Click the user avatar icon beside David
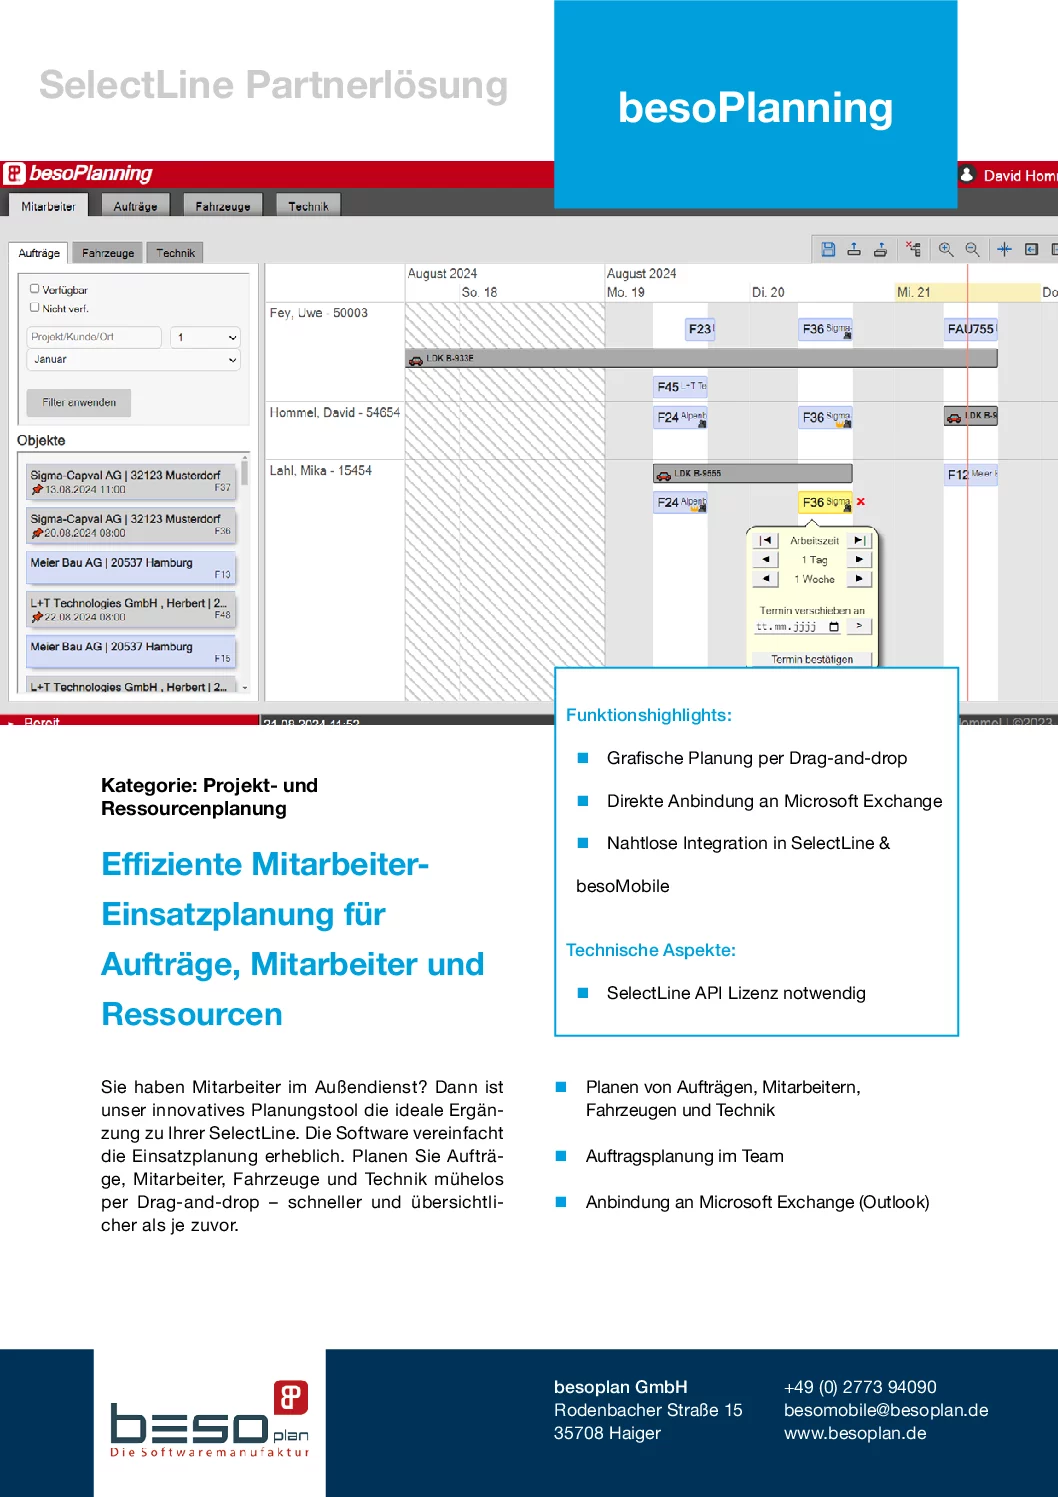 pyautogui.click(x=967, y=174)
